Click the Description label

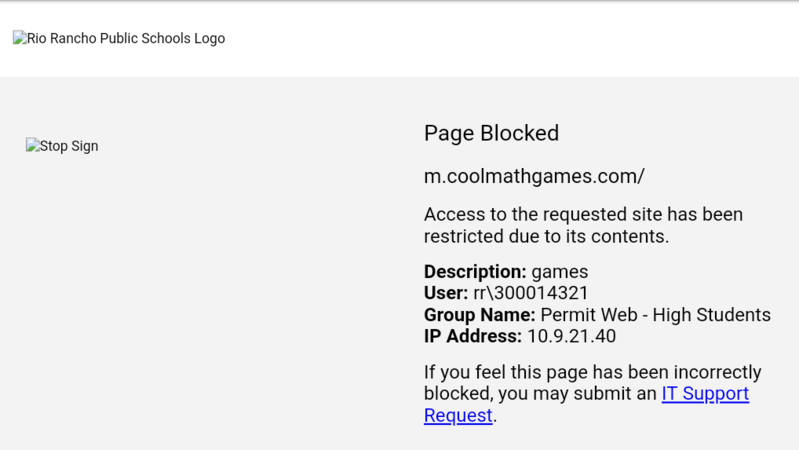474,272
